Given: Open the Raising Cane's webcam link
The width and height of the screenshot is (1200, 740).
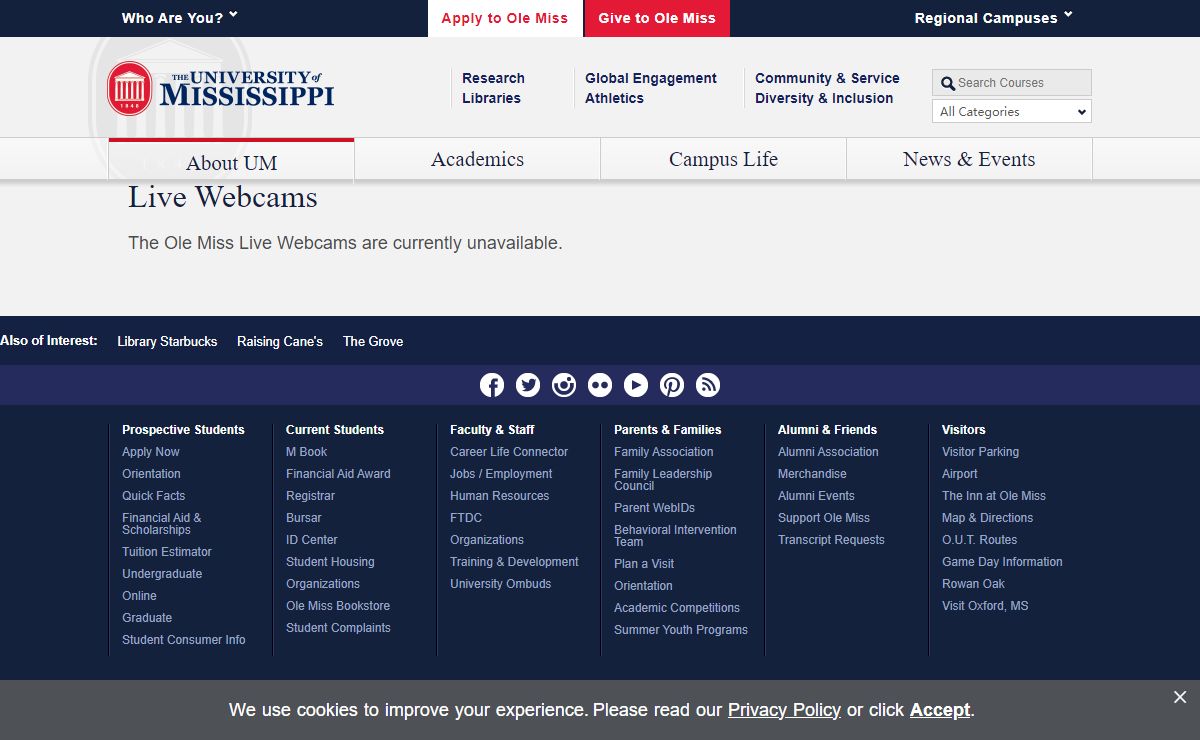Looking at the screenshot, I should point(280,341).
